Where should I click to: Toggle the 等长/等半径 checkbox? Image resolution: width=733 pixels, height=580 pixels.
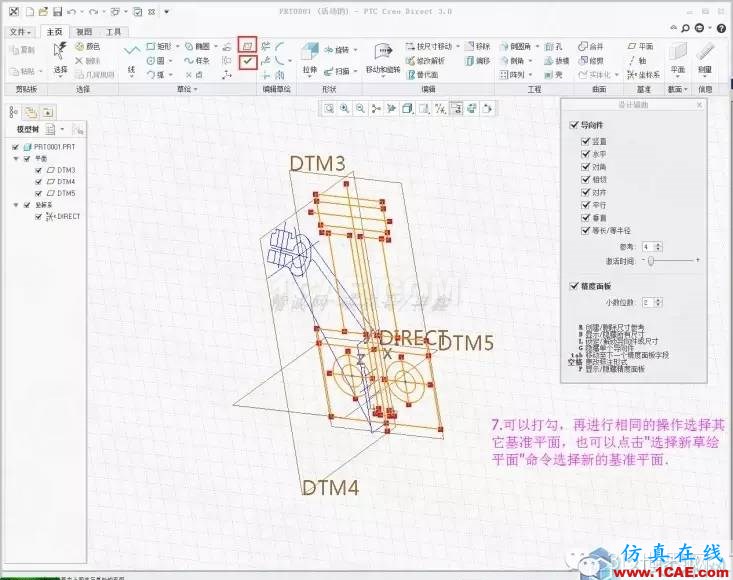(x=585, y=230)
